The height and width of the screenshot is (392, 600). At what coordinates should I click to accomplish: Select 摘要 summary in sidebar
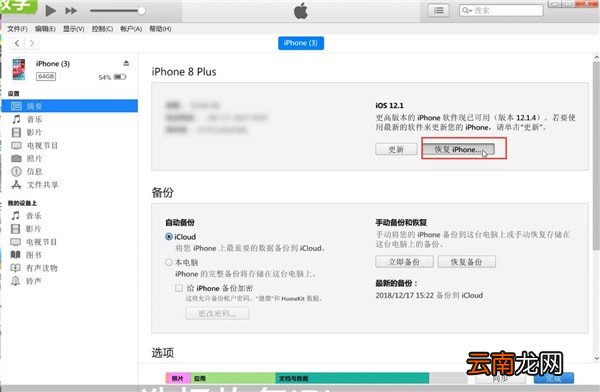(70, 106)
